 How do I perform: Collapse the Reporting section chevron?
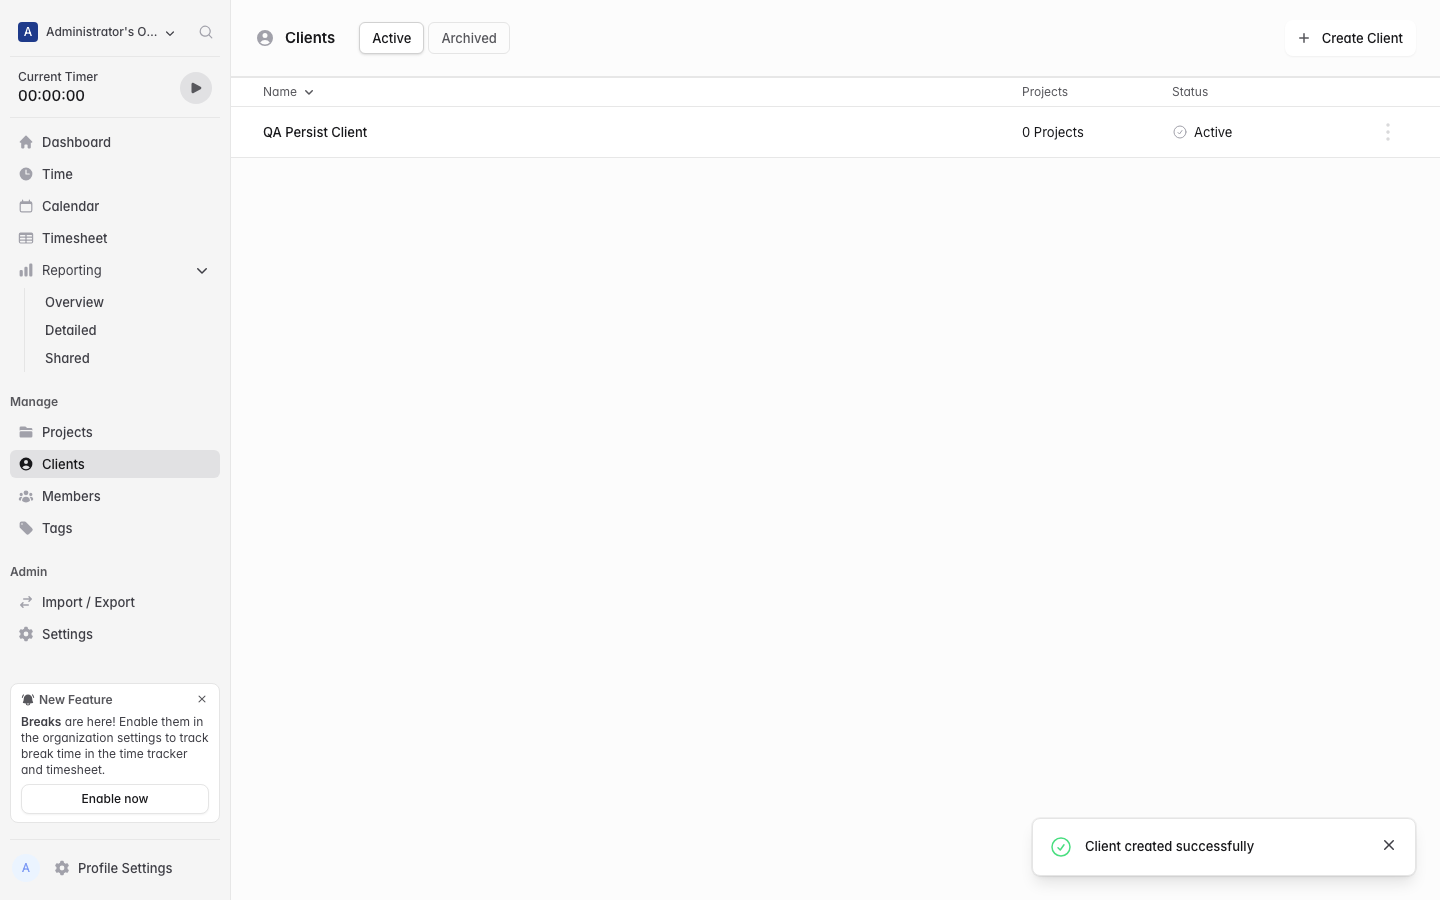[x=202, y=271]
